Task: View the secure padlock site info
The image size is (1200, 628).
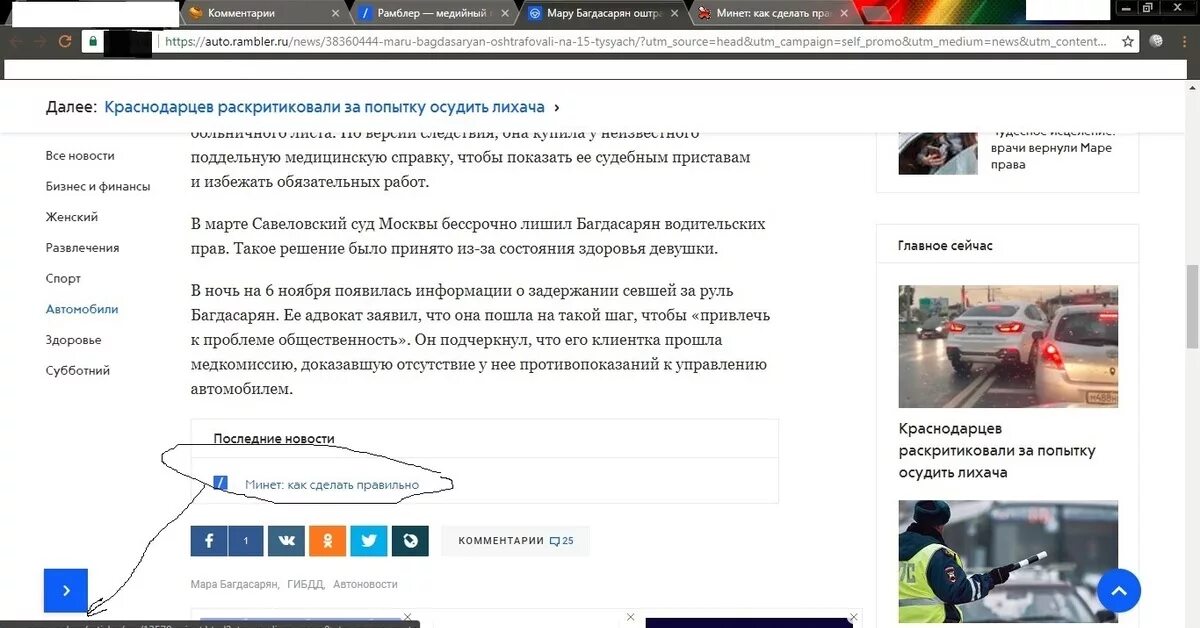Action: click(x=93, y=41)
